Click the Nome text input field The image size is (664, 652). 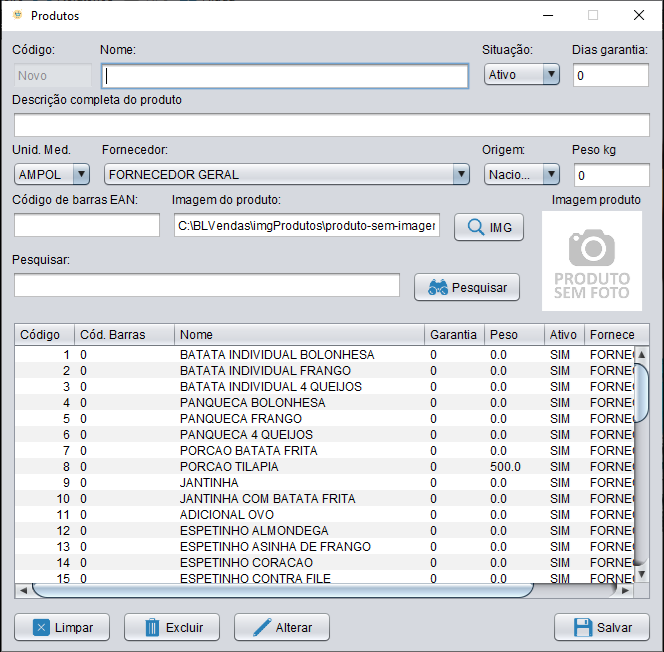[285, 76]
